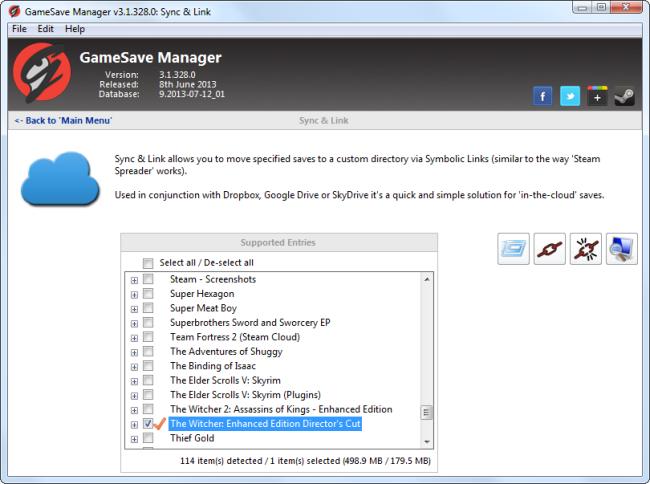Check the Super Meat Boy checkbox
Screen dimensions: 650x484
pos(148,308)
